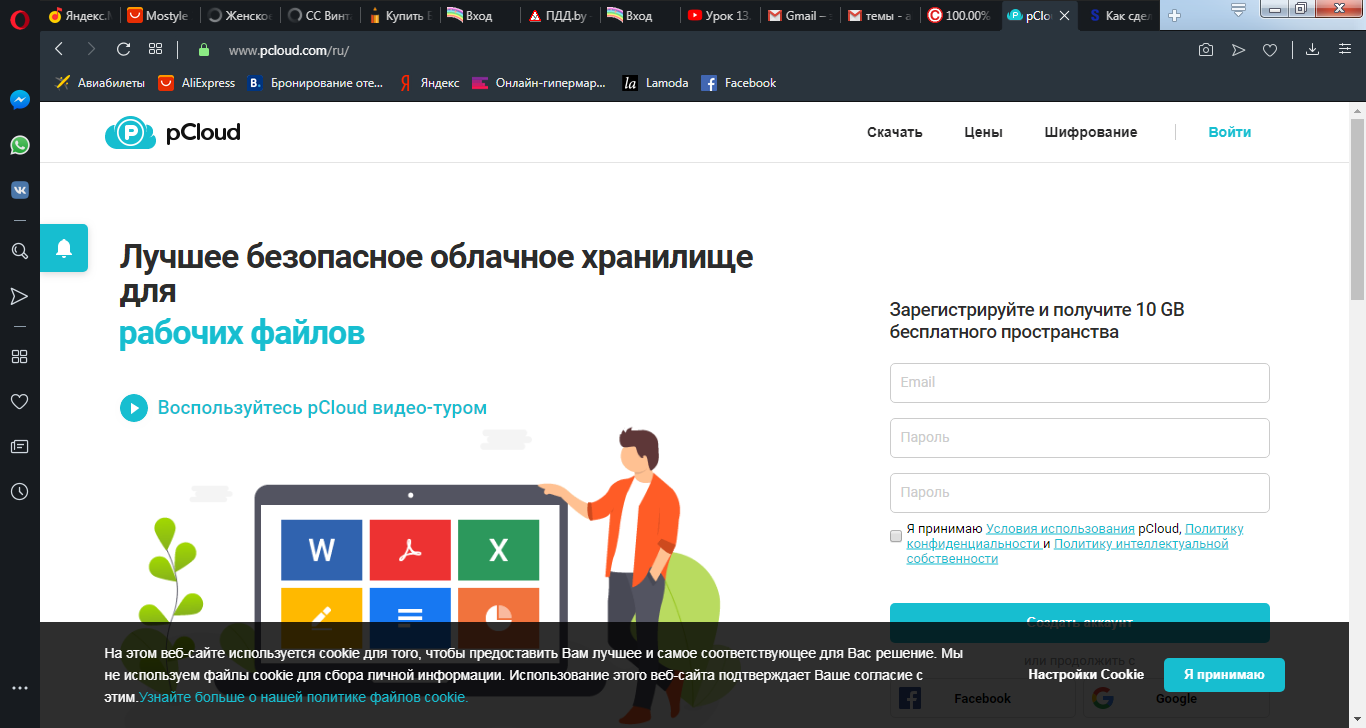Open Easy Setup sliders icon

(1345, 50)
